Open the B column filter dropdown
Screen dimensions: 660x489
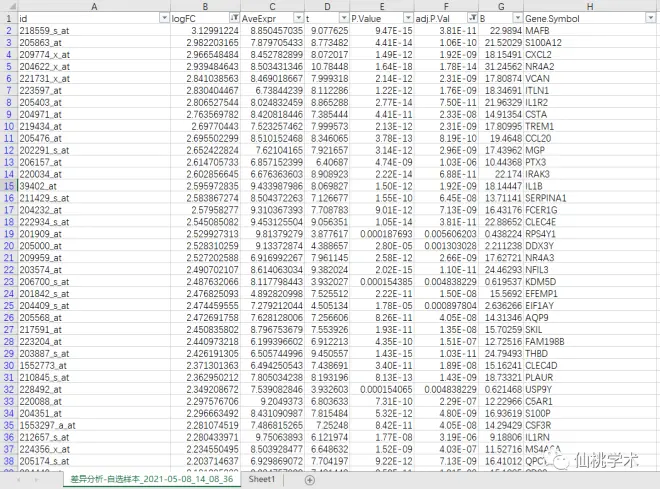(518, 18)
